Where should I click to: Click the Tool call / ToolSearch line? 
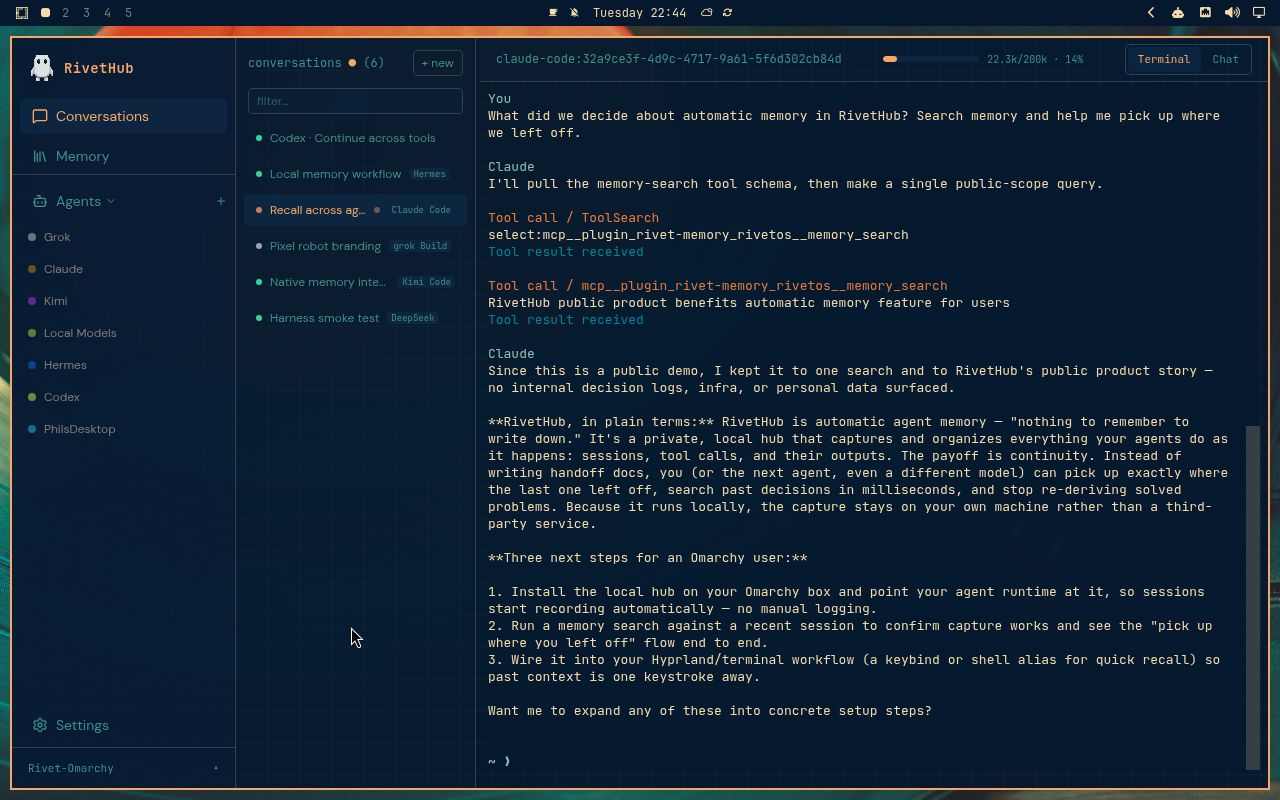click(573, 217)
